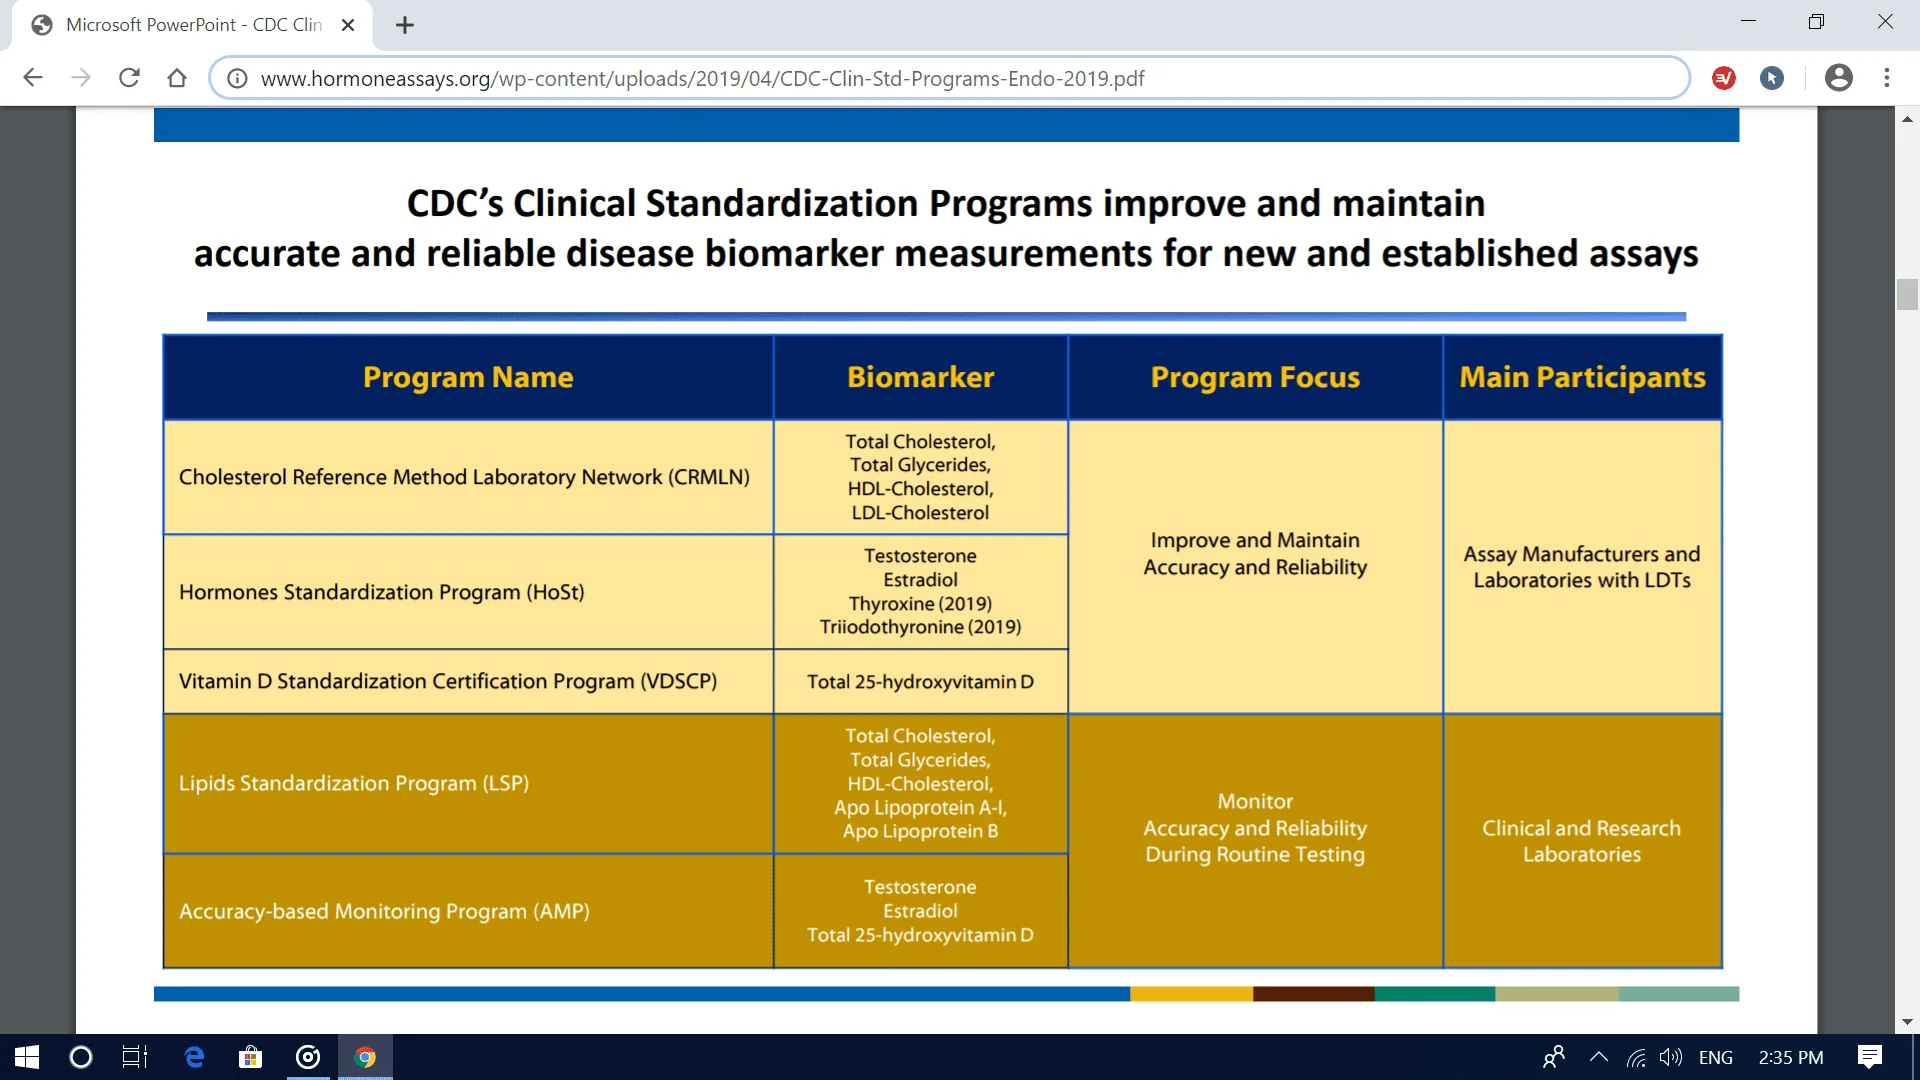Open the Action Center notifications
The width and height of the screenshot is (1920, 1080).
pos(1869,1057)
